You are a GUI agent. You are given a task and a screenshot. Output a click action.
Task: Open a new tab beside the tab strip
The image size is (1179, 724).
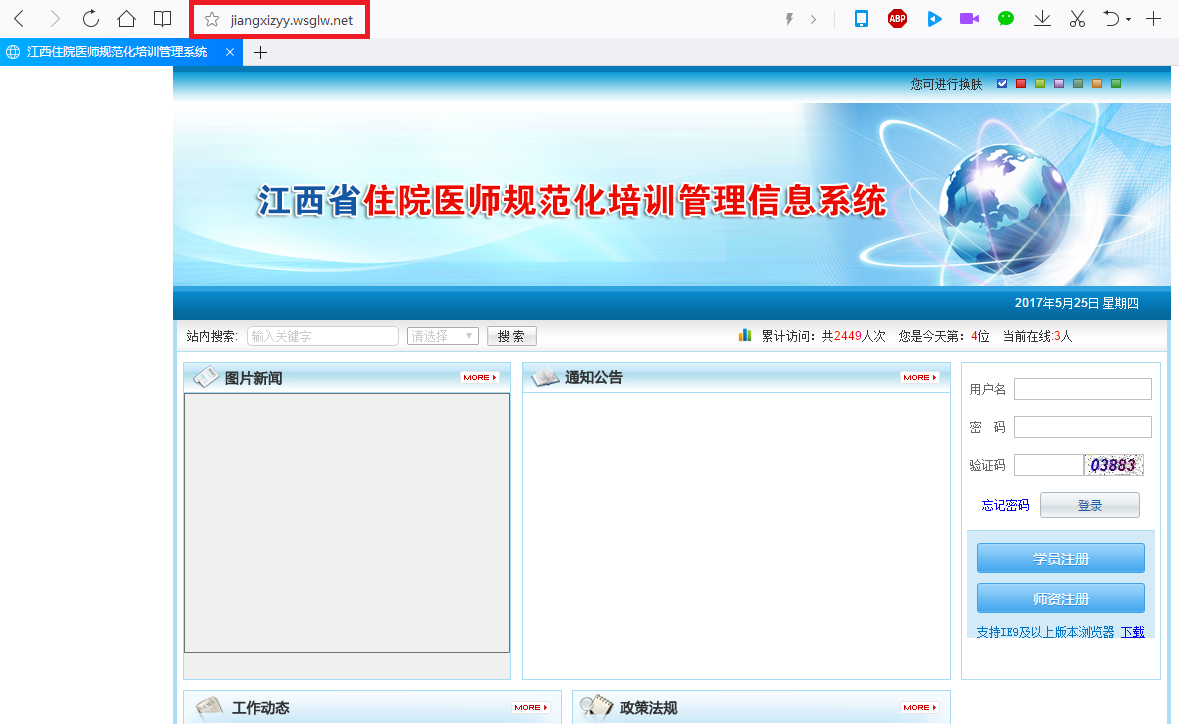click(260, 53)
